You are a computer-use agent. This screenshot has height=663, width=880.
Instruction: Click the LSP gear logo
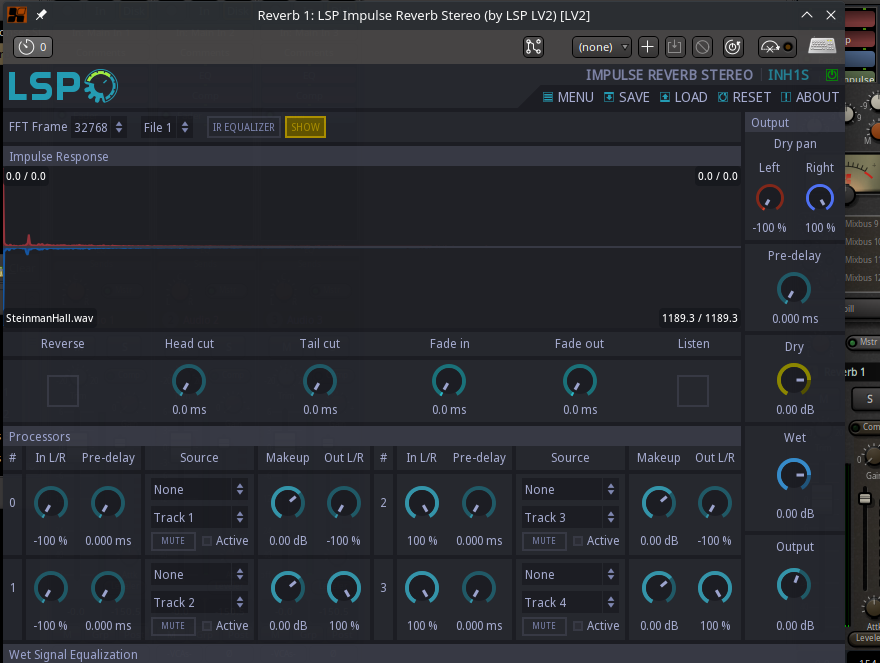(63, 86)
